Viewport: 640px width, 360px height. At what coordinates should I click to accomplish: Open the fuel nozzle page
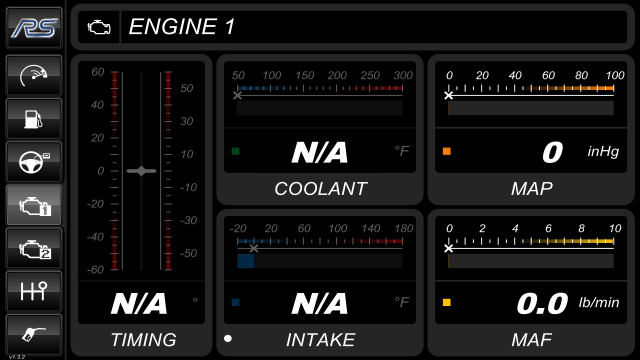[34, 335]
